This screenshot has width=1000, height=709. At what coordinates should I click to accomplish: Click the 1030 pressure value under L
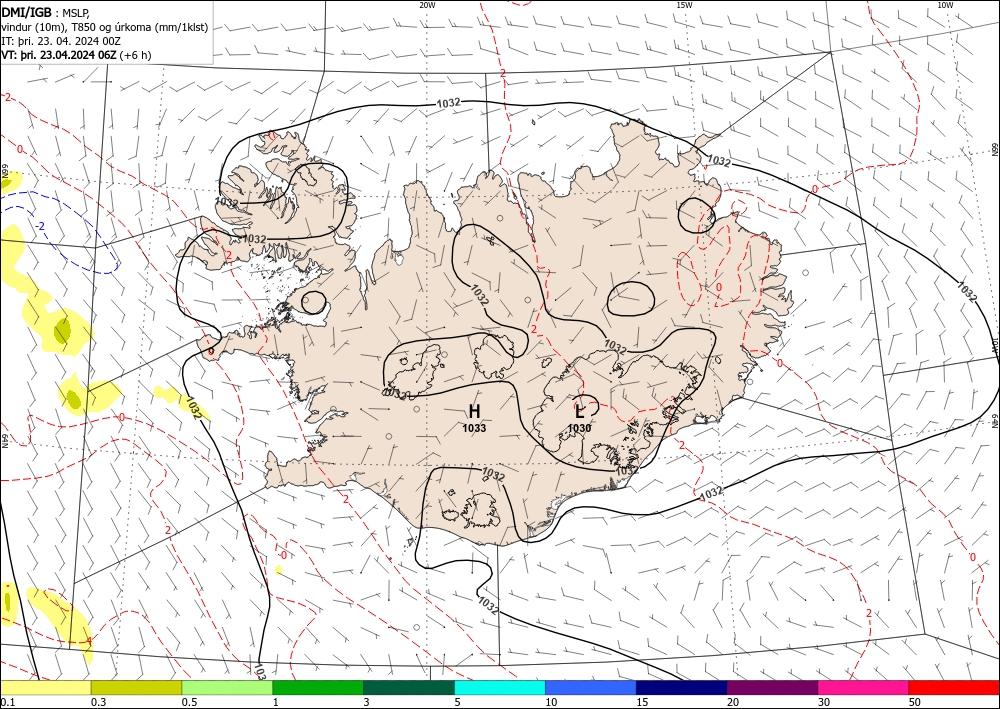[579, 428]
